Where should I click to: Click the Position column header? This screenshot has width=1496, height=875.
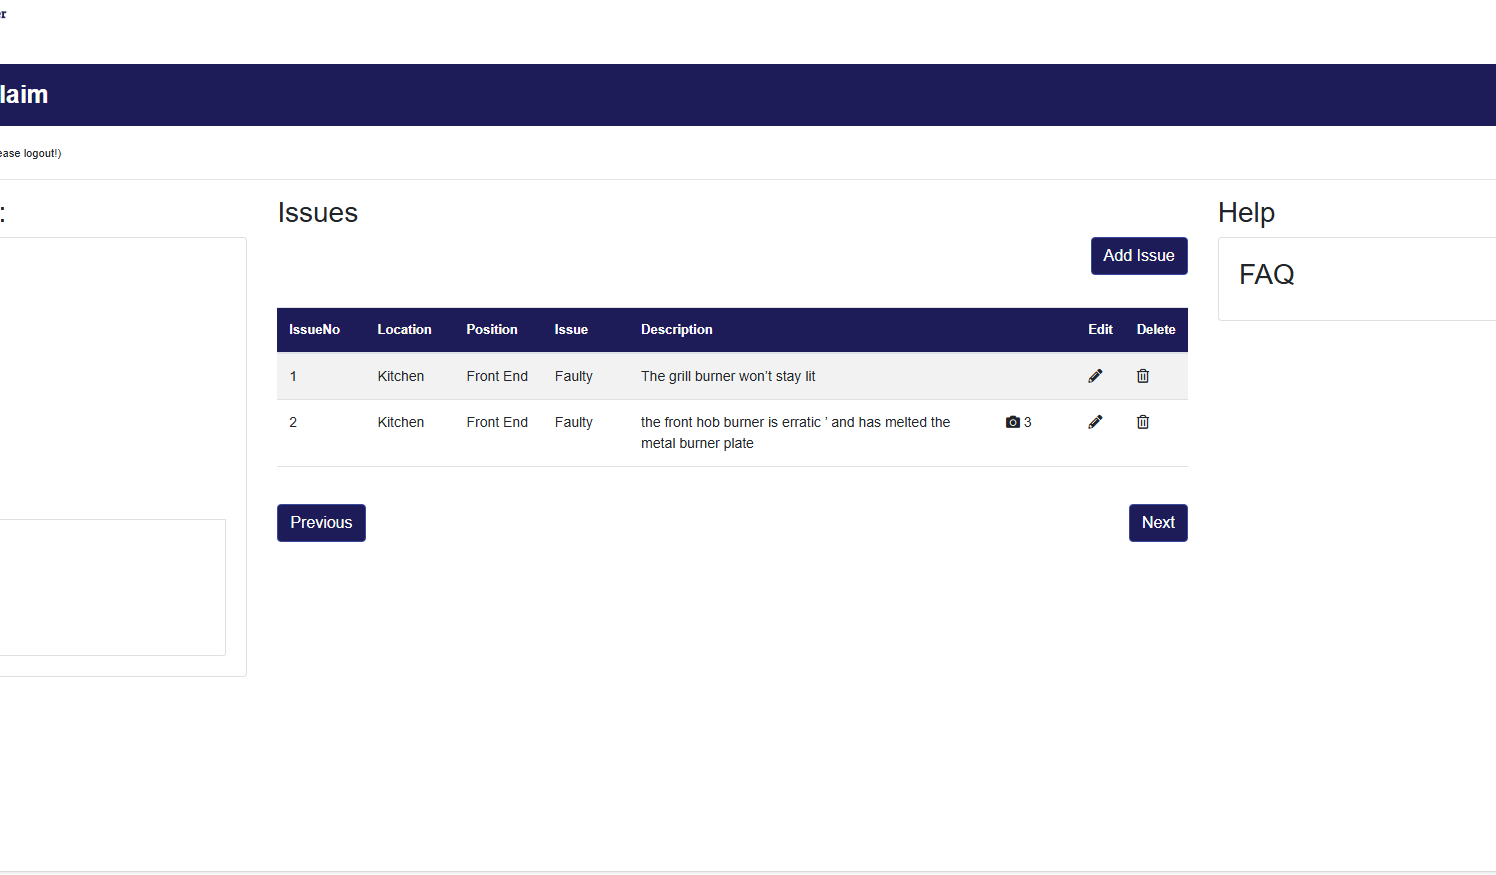click(x=492, y=330)
